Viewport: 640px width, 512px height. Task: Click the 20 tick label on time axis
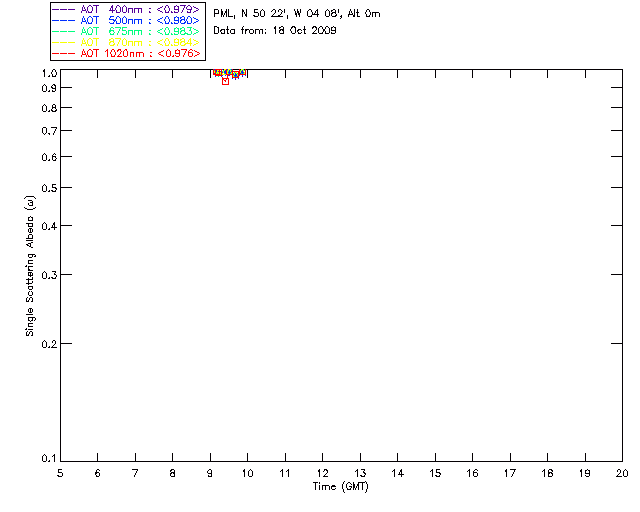click(622, 473)
